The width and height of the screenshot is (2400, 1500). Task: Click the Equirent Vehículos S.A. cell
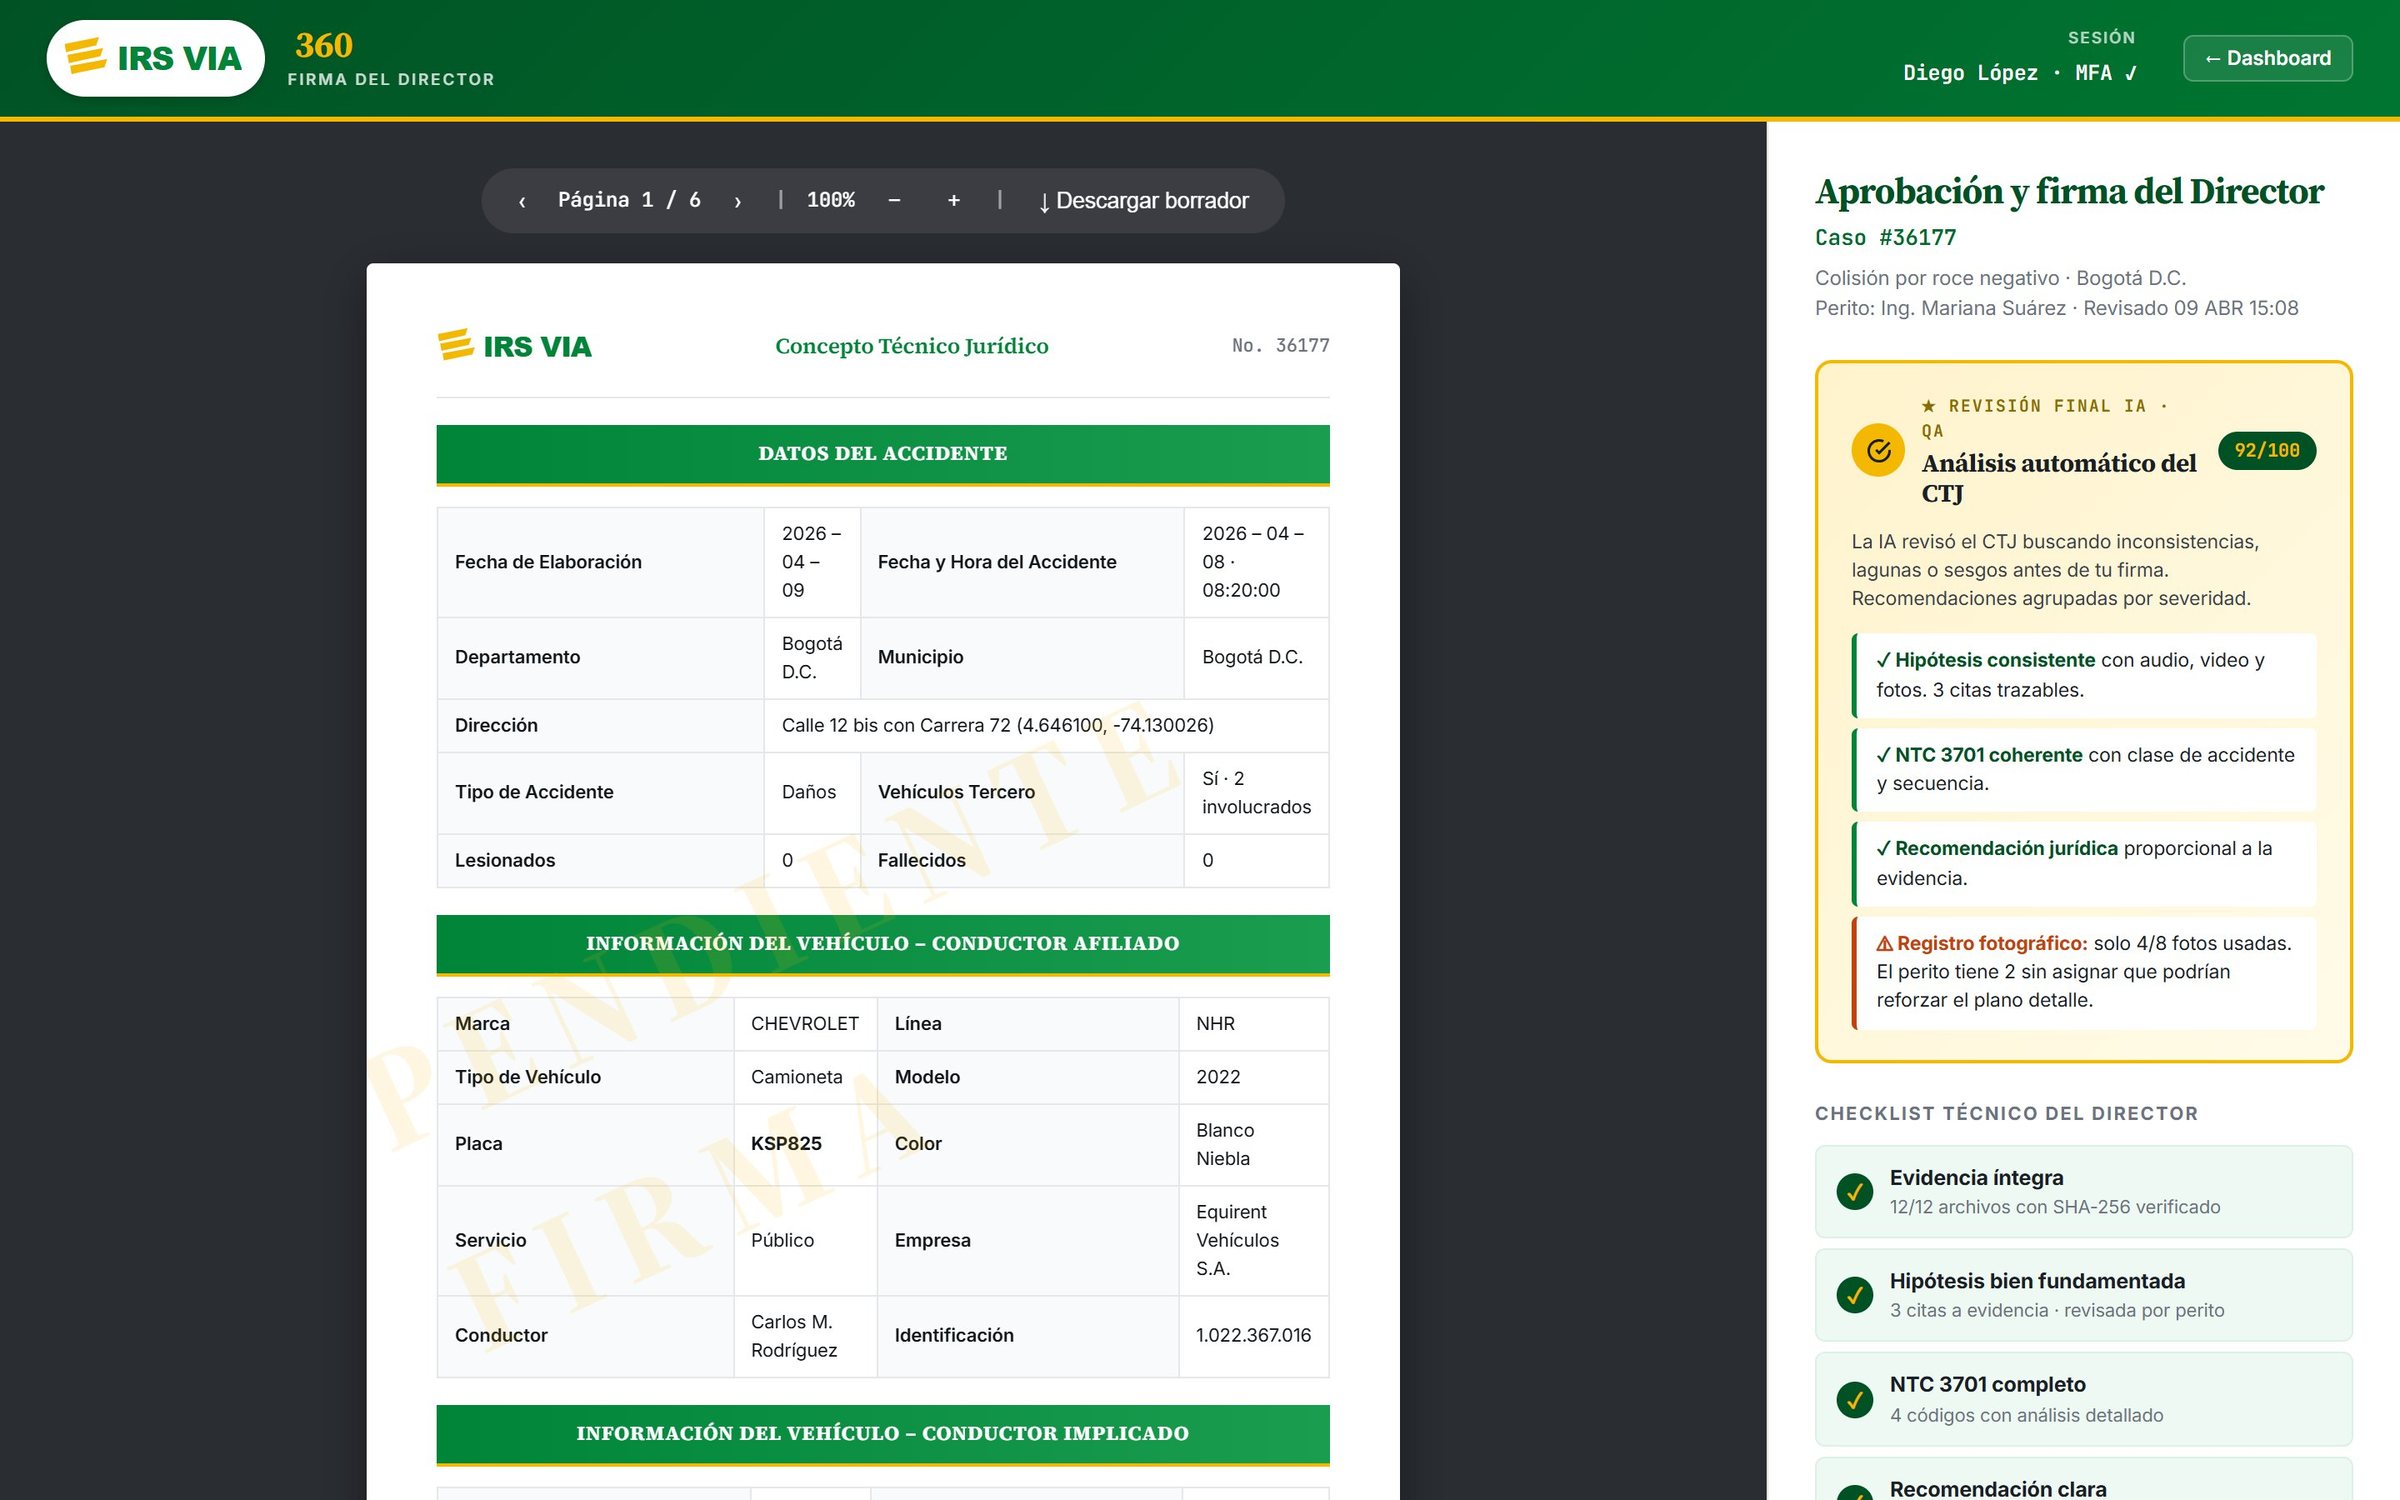[1253, 1240]
